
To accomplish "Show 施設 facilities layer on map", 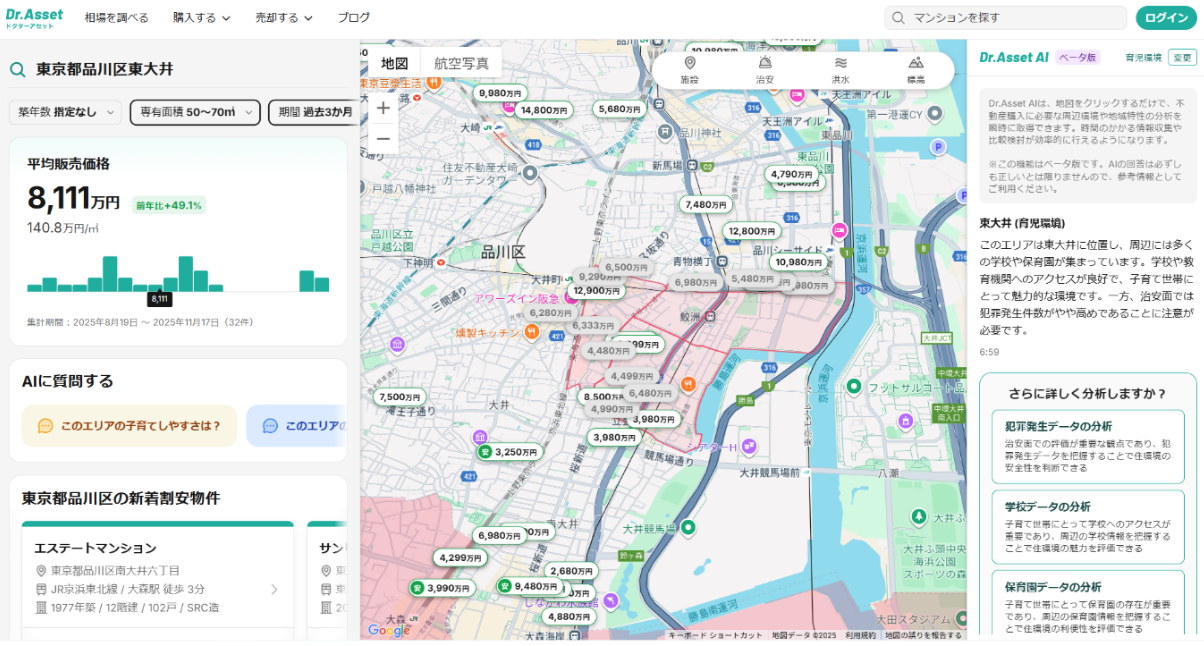I will click(x=689, y=70).
